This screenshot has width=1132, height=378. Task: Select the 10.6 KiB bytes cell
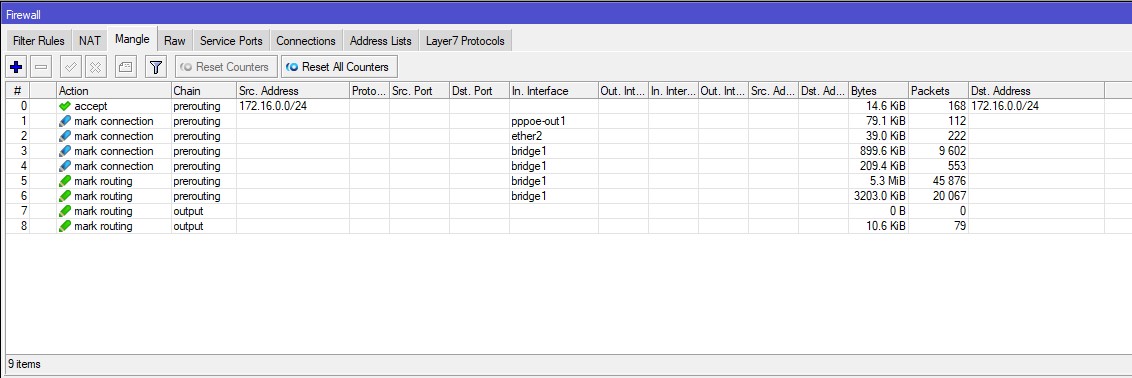[x=878, y=227]
